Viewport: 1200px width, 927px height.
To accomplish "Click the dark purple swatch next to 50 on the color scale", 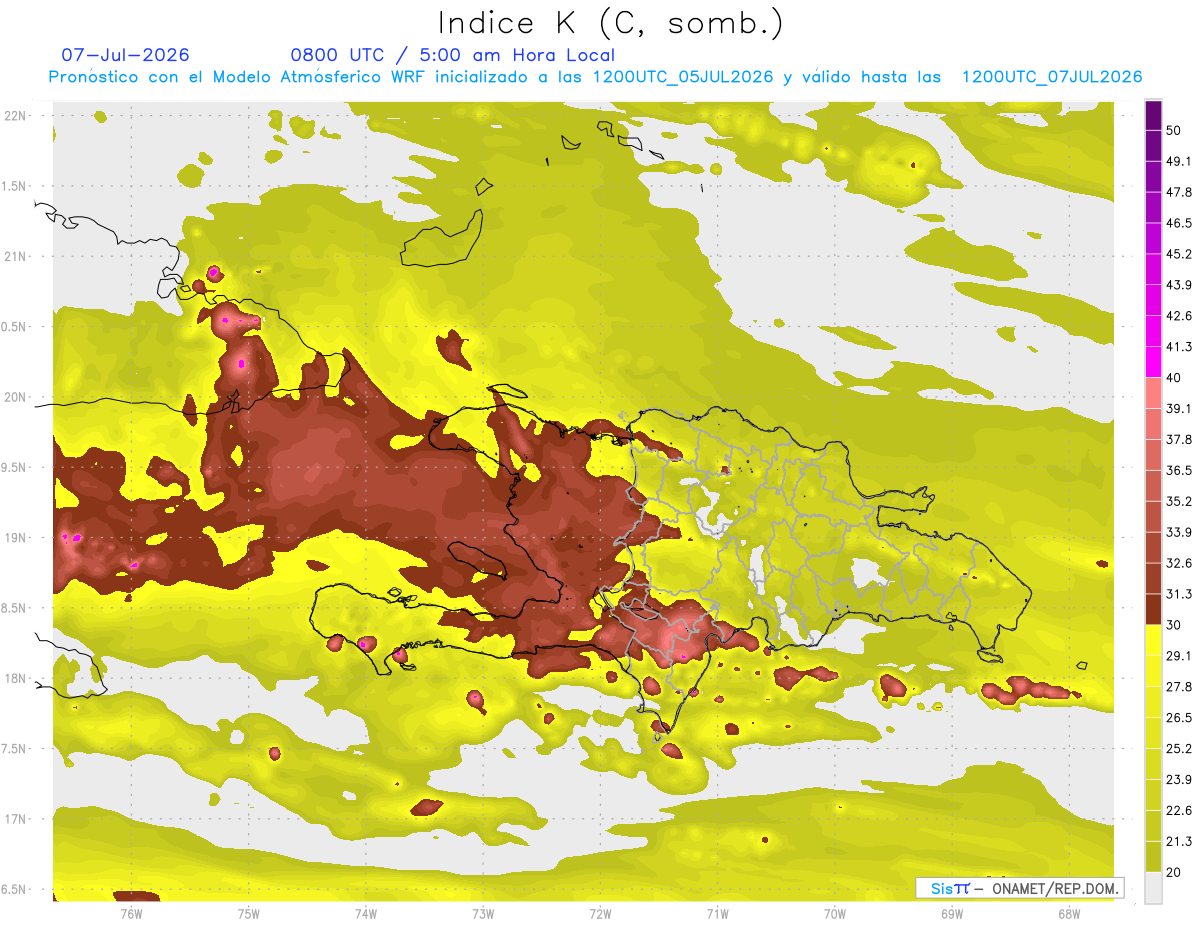I will [1153, 116].
